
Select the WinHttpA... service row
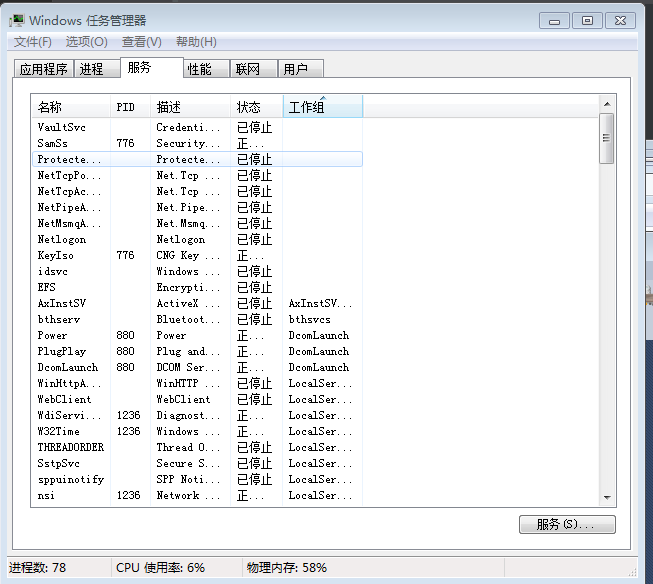pyautogui.click(x=197, y=383)
